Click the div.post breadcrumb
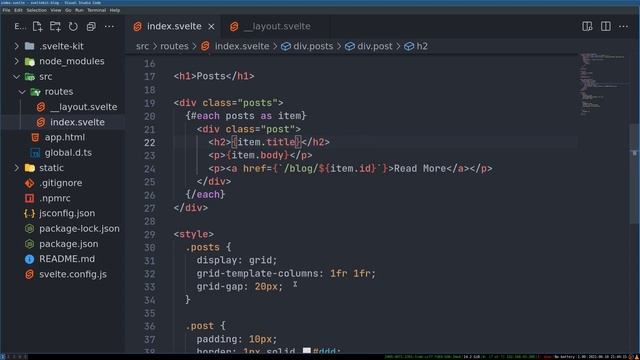The width and height of the screenshot is (640, 360). coord(375,47)
